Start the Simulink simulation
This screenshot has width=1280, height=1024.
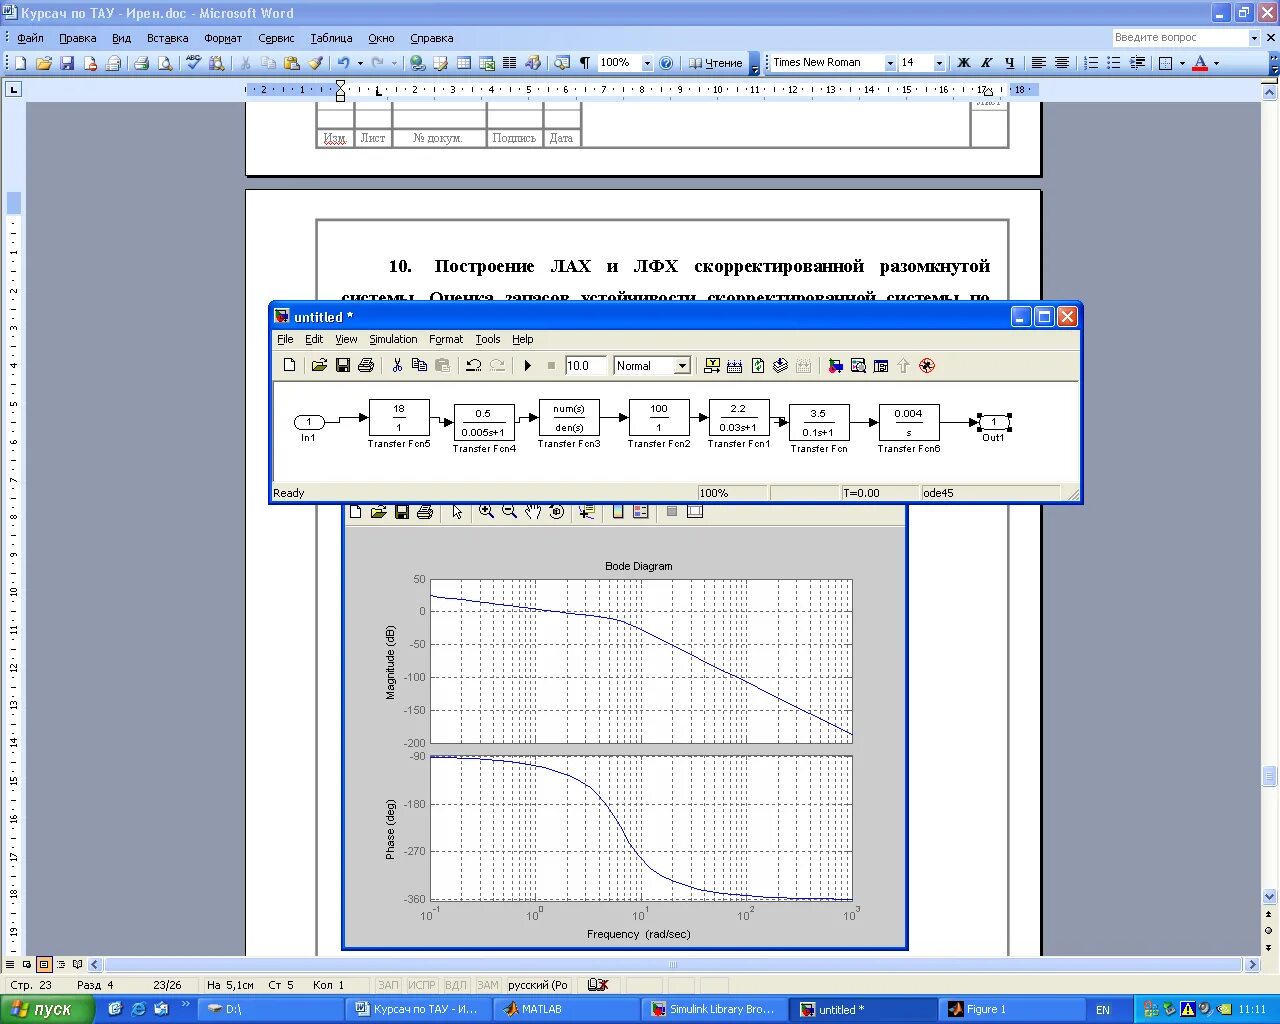tap(528, 366)
